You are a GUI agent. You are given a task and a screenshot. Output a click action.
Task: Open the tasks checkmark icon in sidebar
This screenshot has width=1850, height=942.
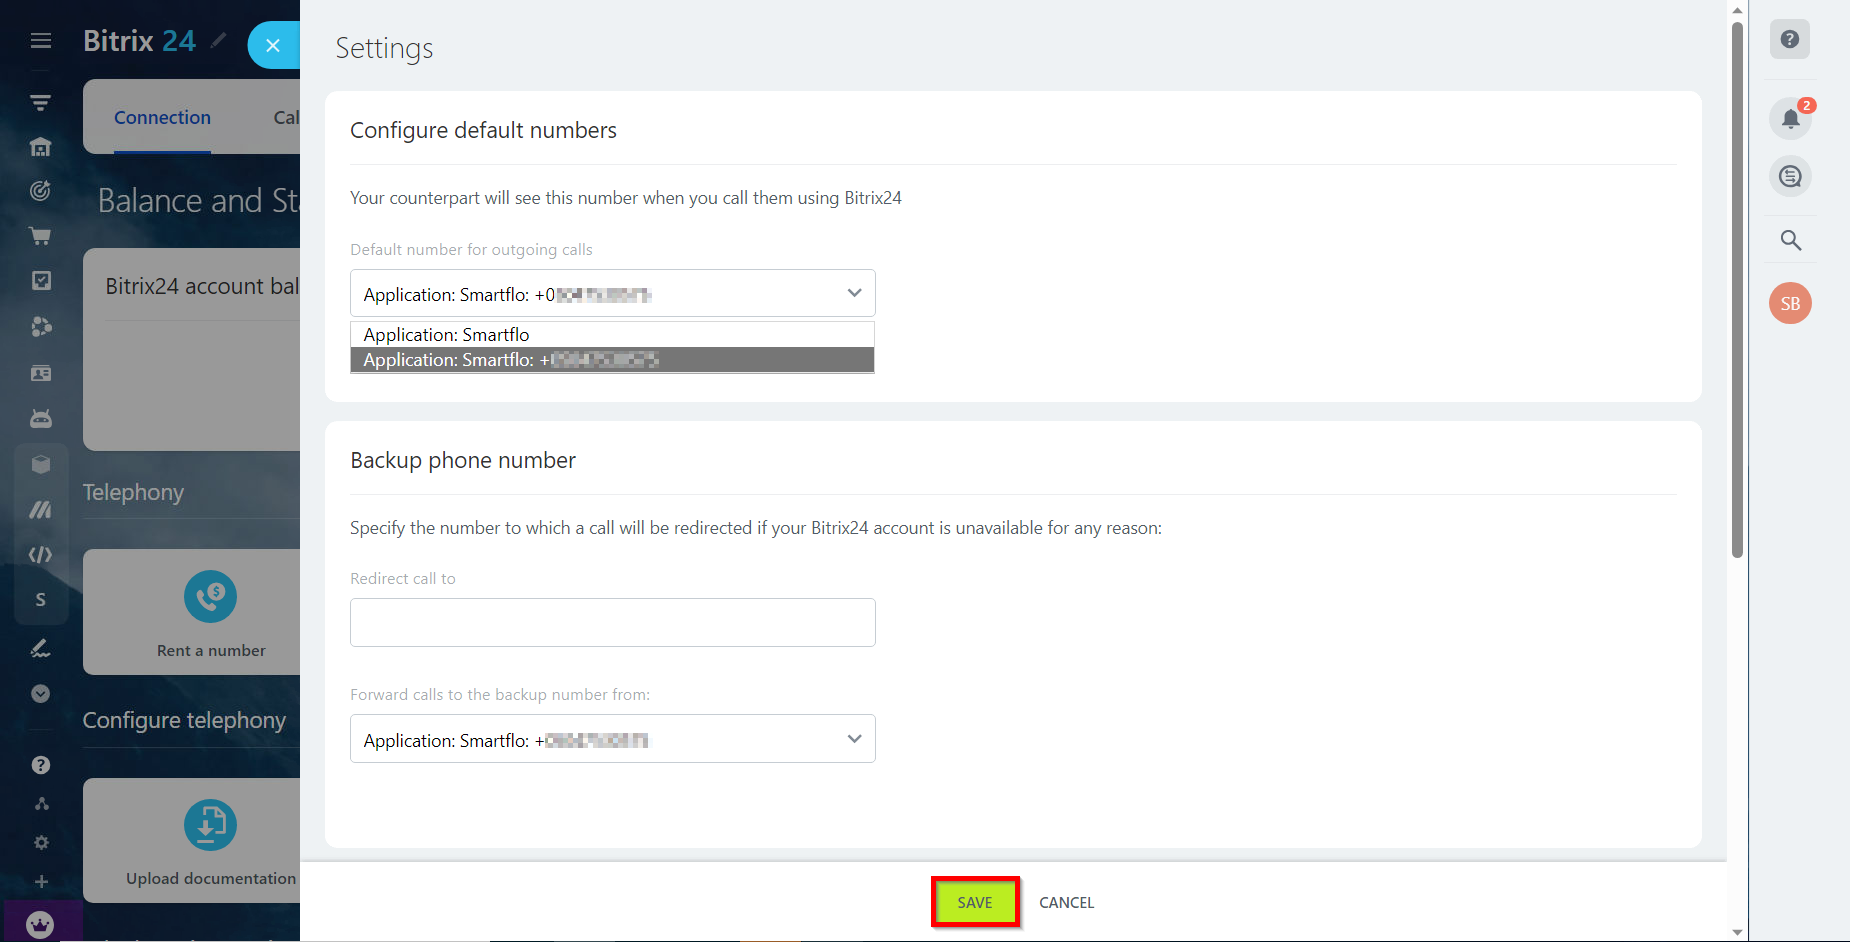tap(41, 281)
